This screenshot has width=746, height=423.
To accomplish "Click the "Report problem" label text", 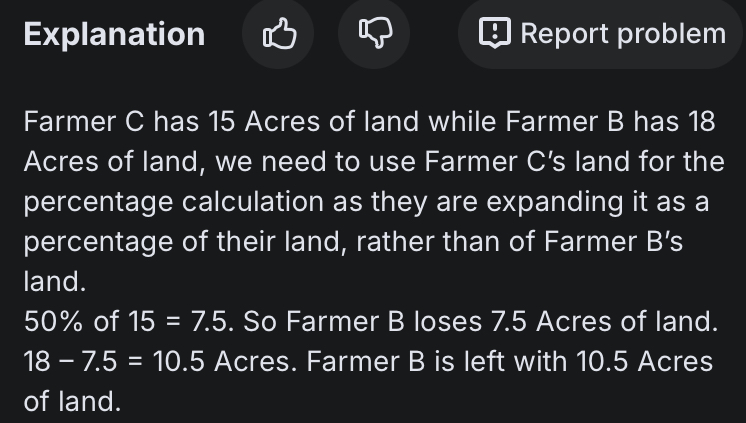I will [622, 34].
